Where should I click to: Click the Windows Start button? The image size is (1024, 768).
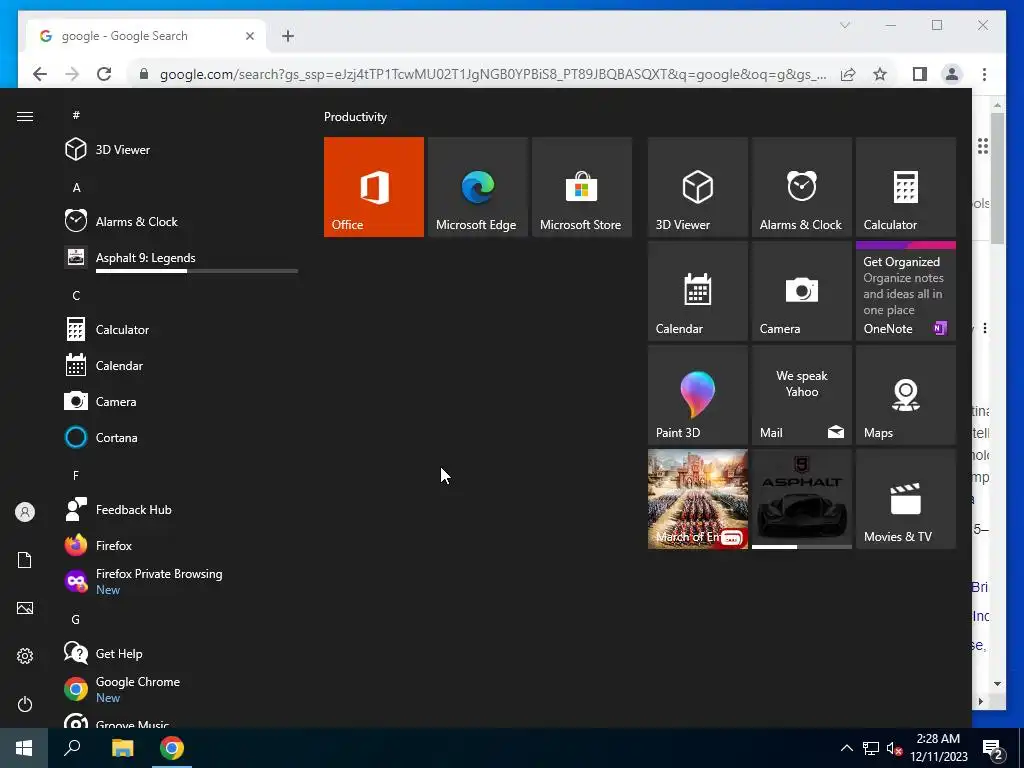24,748
